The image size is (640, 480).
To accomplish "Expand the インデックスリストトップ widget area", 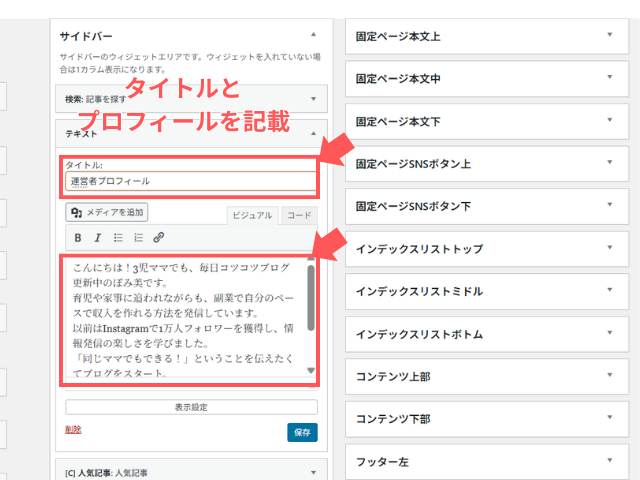I will tap(610, 248).
